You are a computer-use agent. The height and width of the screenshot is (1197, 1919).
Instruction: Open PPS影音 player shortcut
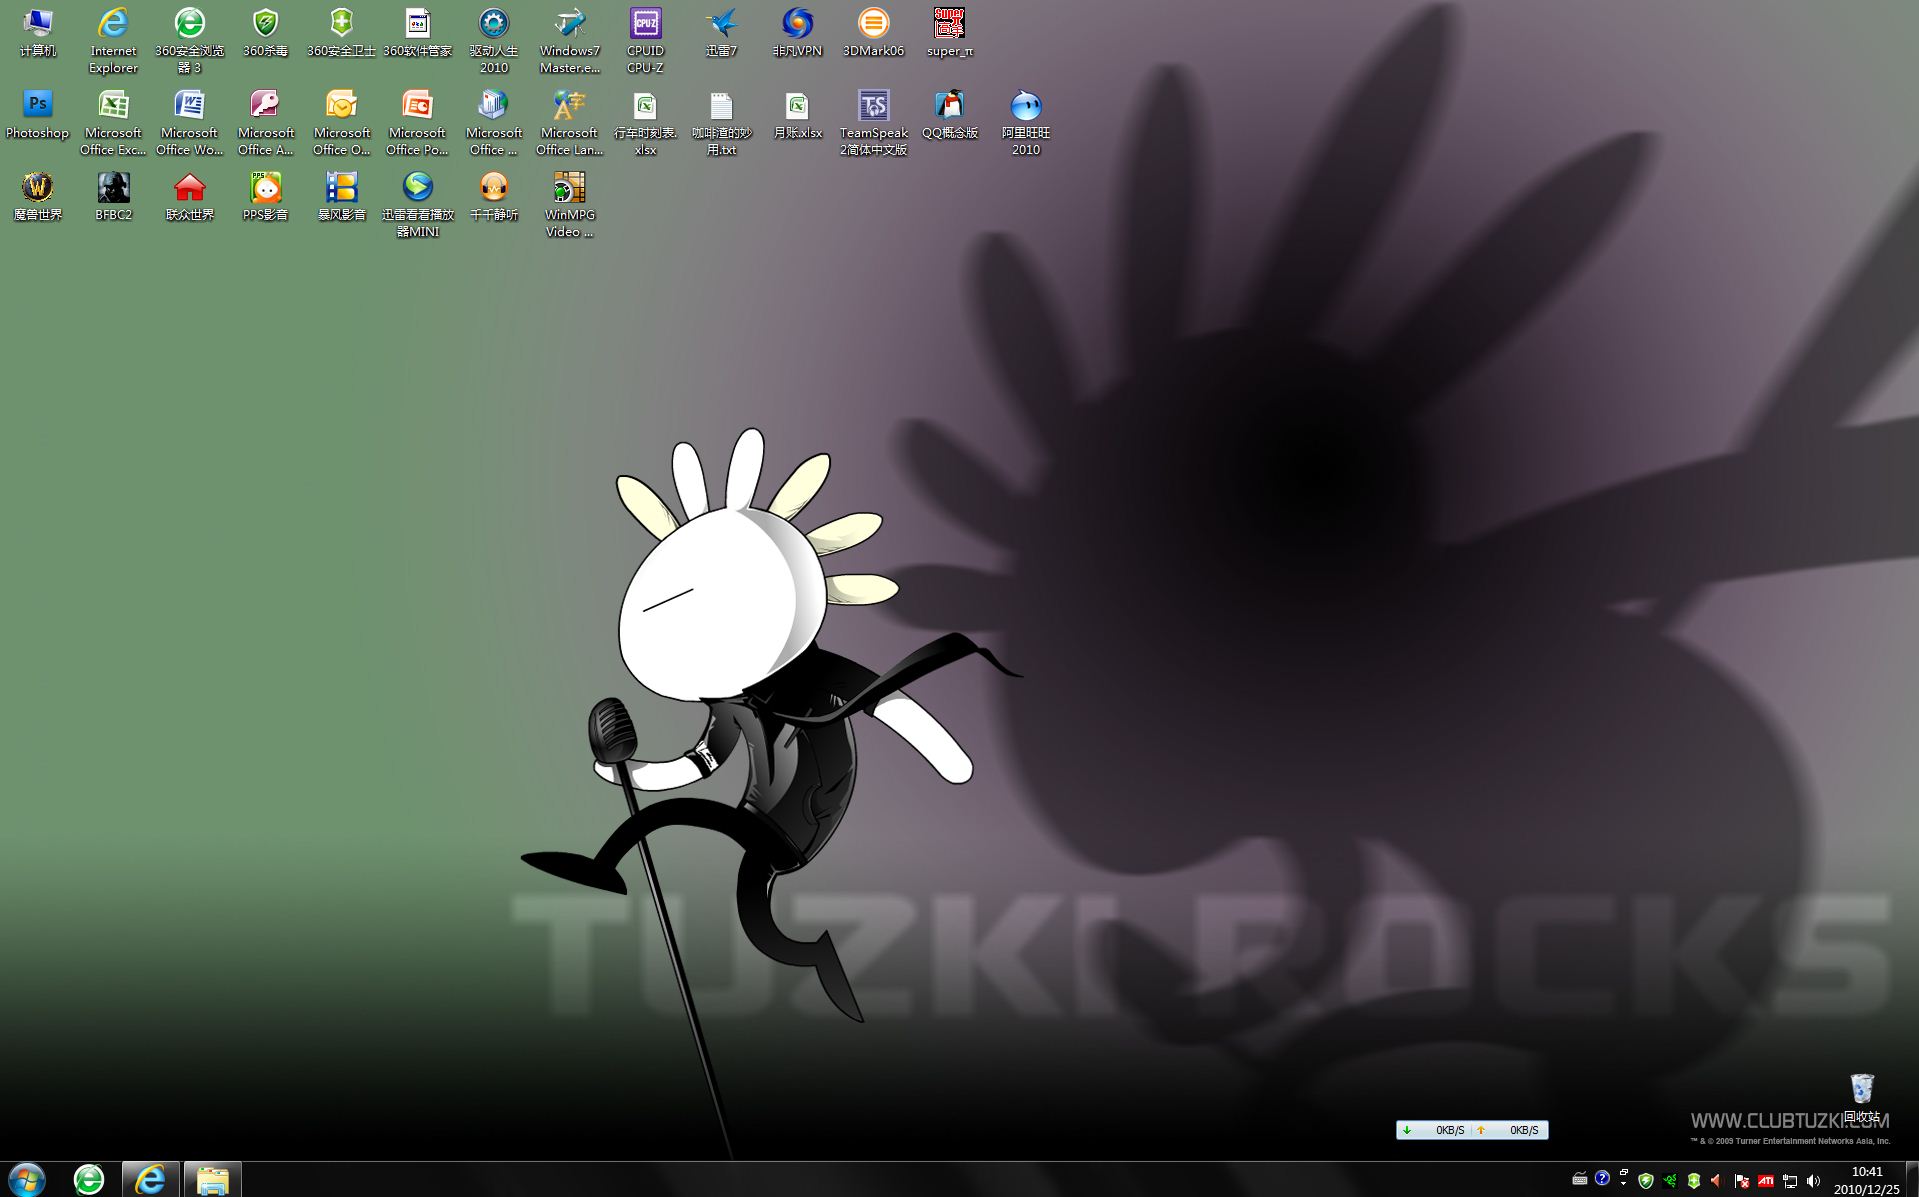coord(265,197)
